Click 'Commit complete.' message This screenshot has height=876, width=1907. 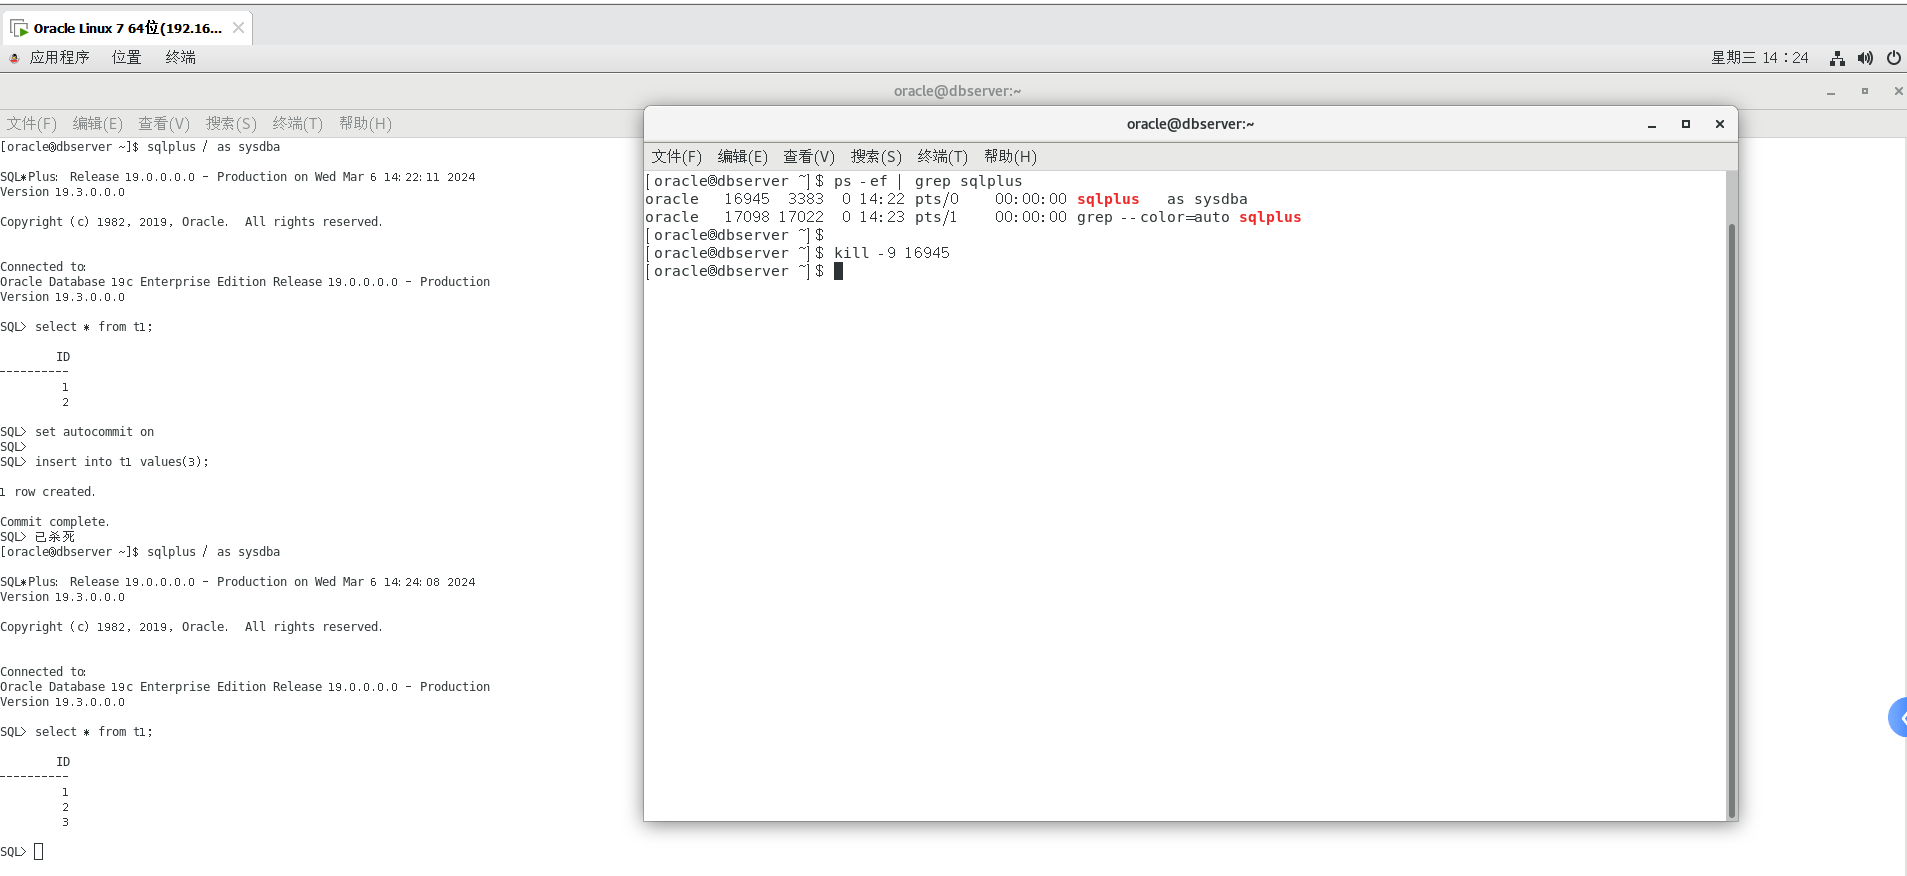55,522
